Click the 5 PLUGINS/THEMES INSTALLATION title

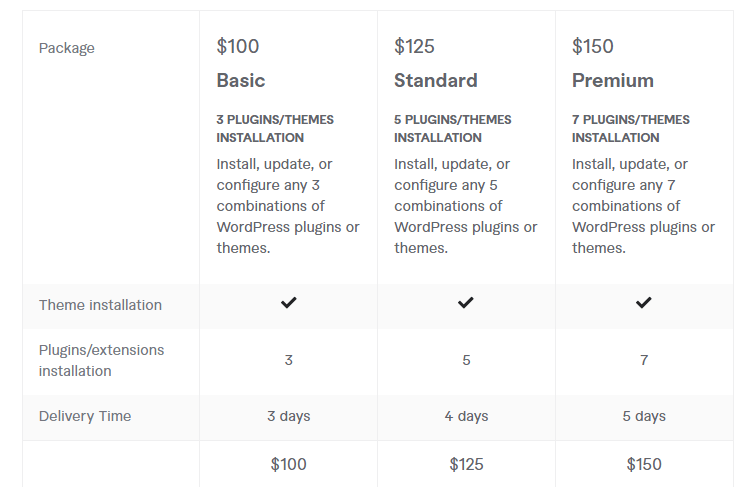click(453, 128)
